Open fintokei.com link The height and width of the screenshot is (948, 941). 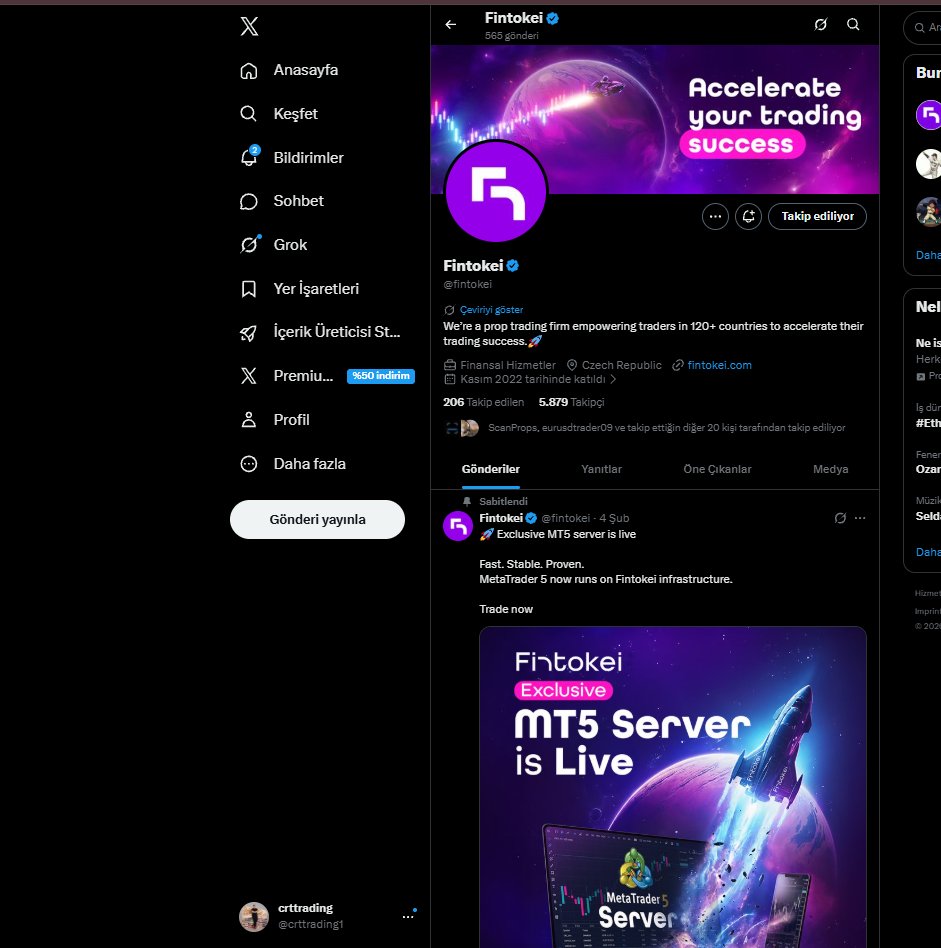pyautogui.click(x=719, y=365)
